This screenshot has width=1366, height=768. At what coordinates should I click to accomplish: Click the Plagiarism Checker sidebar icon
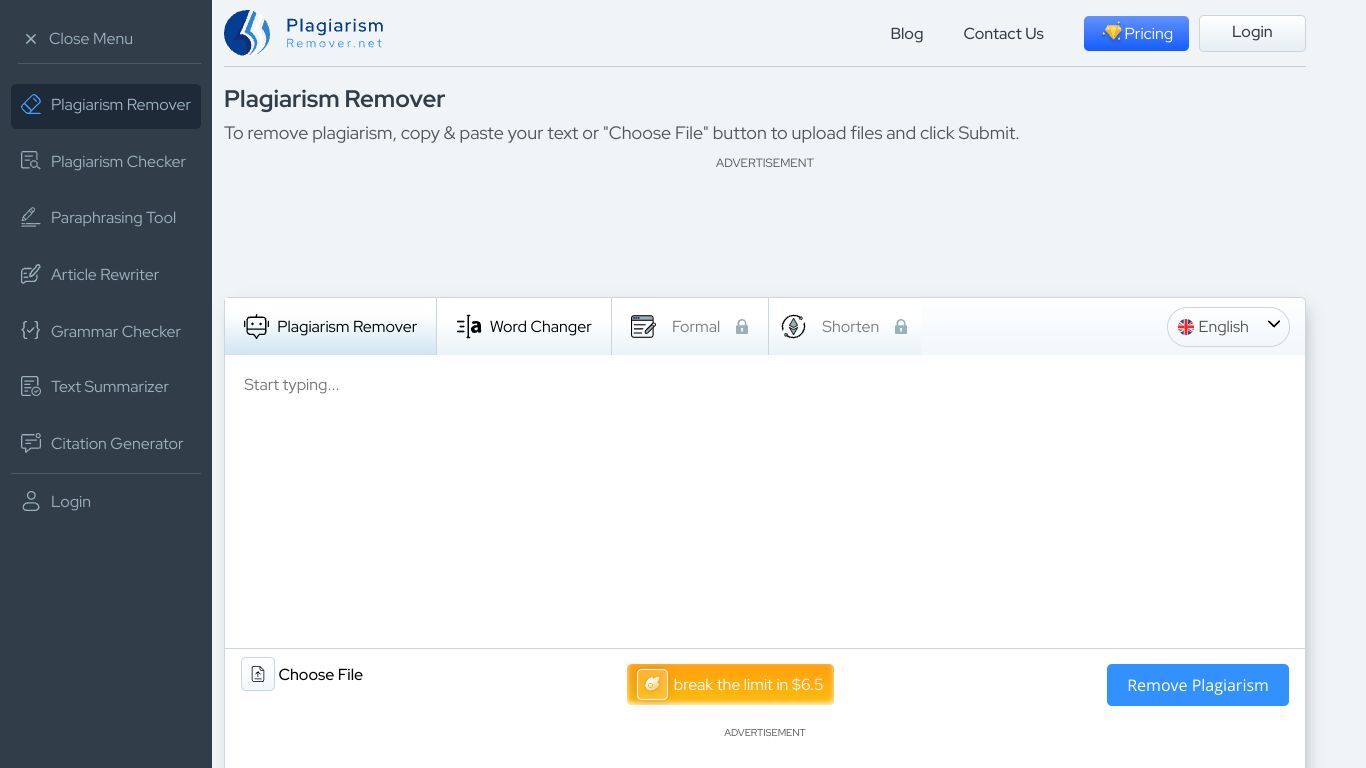(x=31, y=161)
